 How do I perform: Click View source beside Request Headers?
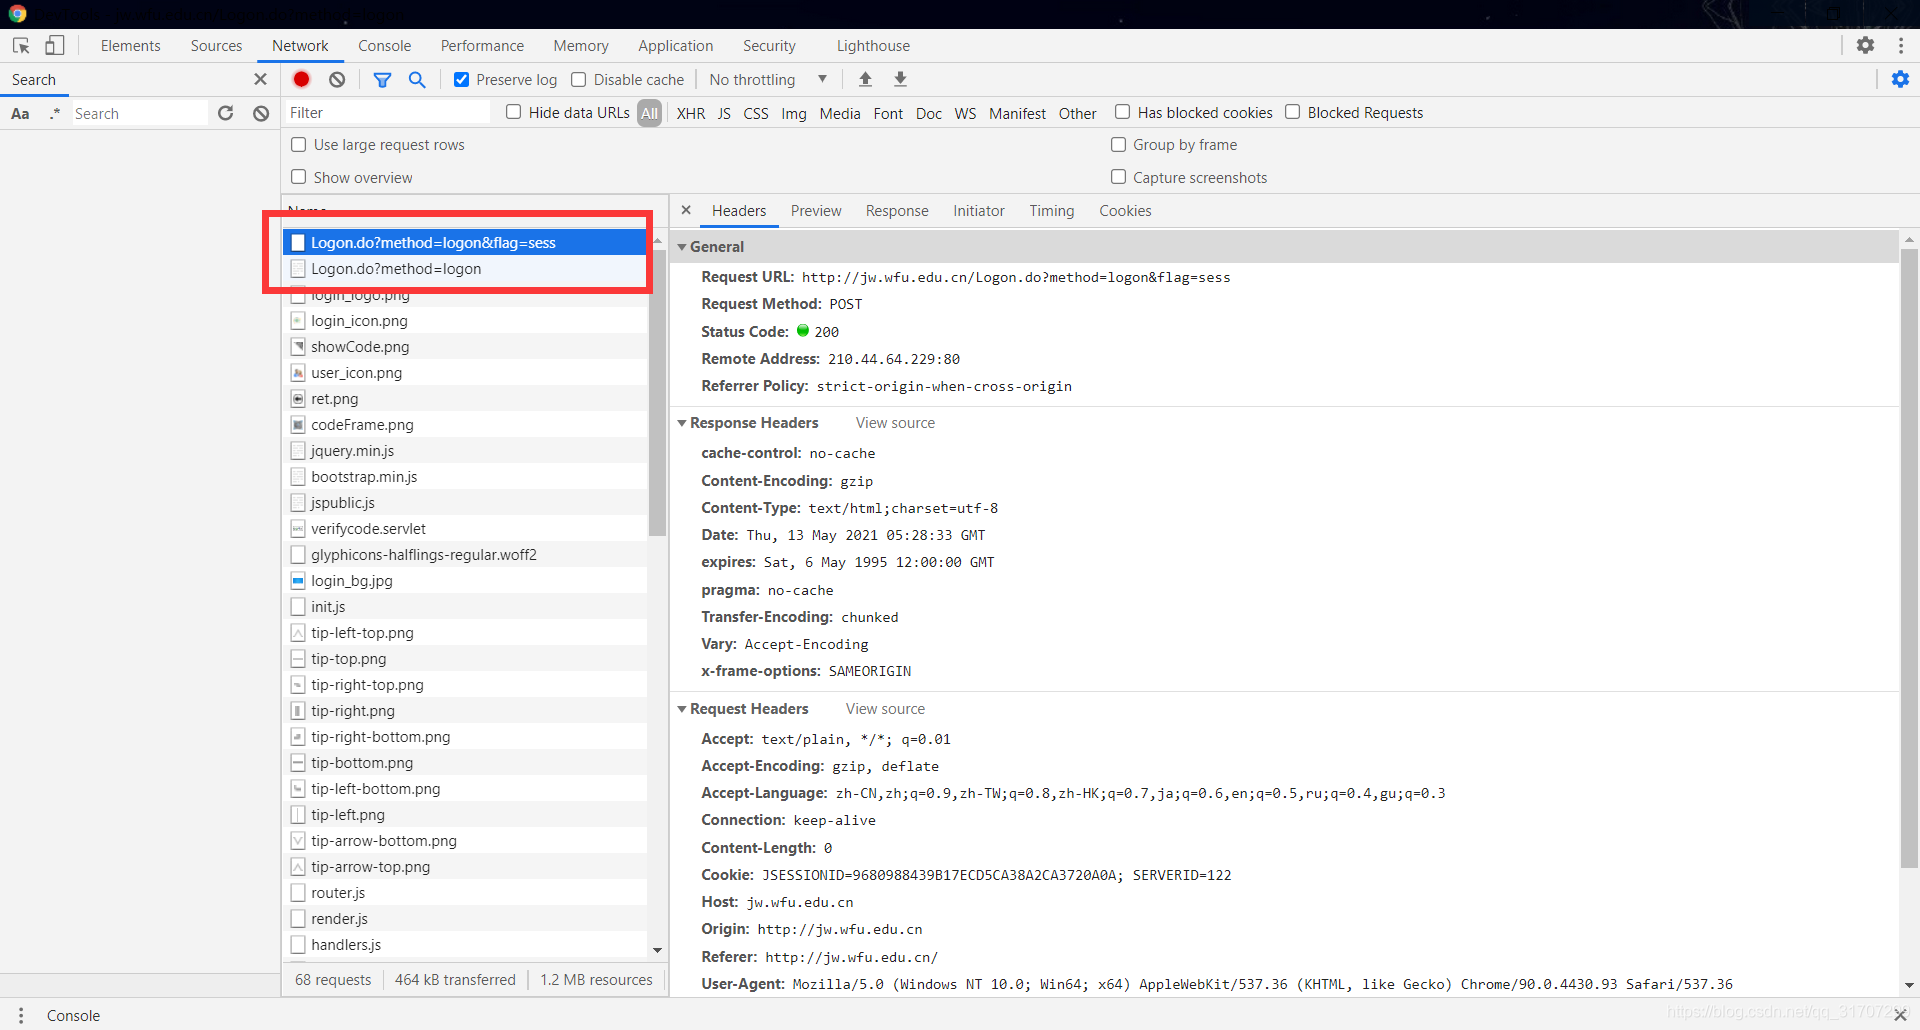(x=885, y=709)
